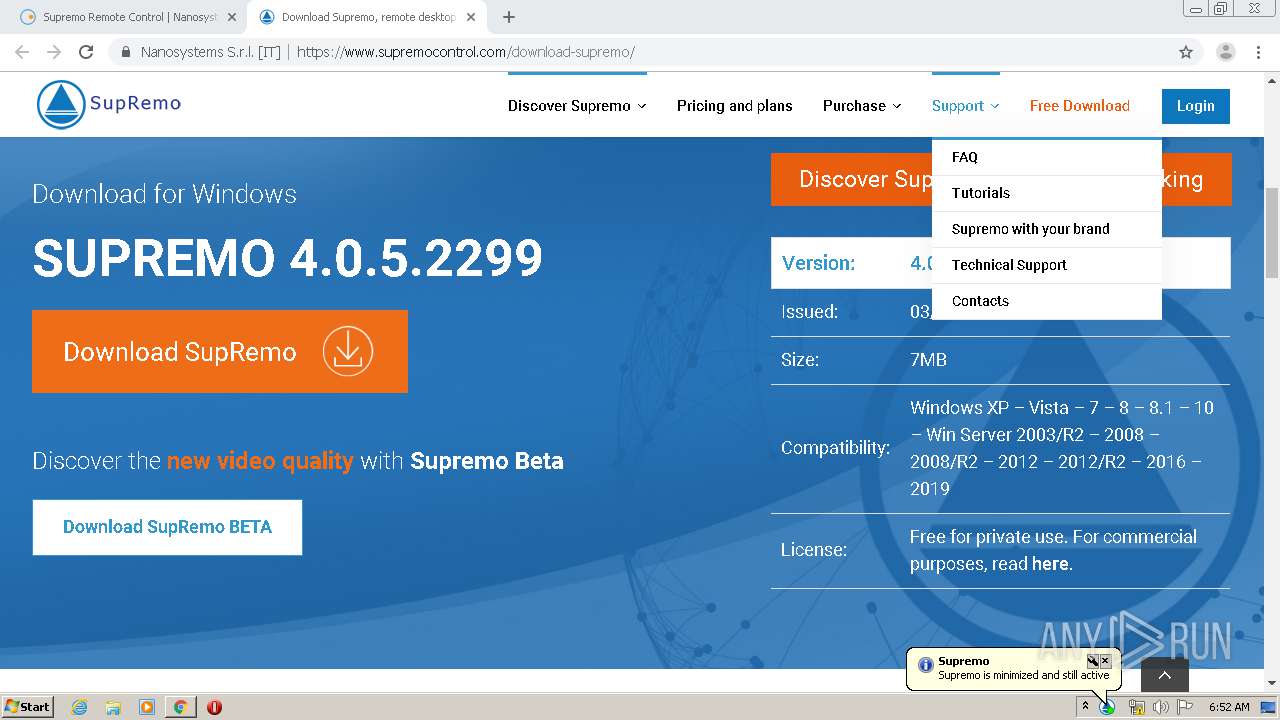Expand the Purchase dropdown menu
The width and height of the screenshot is (1280, 720).
point(862,106)
